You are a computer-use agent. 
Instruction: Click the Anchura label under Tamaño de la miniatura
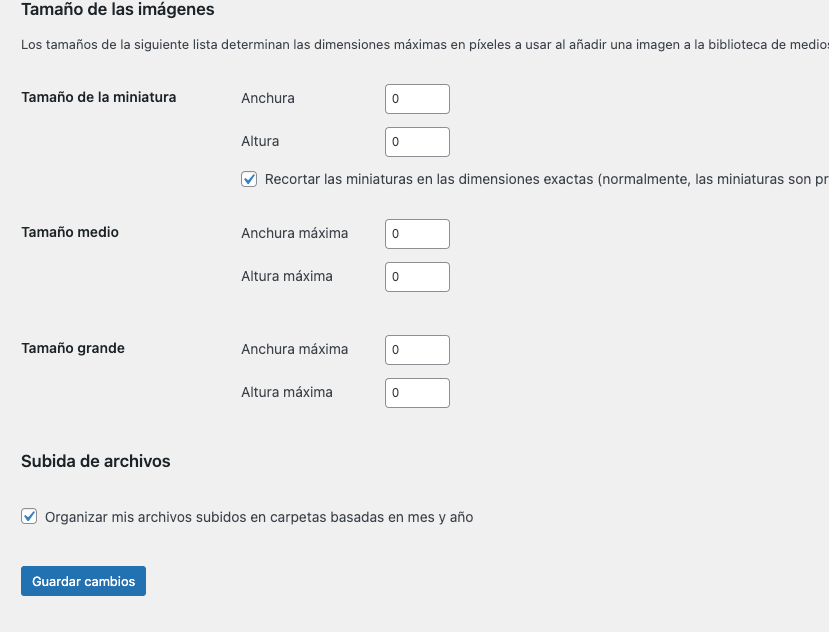coord(268,98)
